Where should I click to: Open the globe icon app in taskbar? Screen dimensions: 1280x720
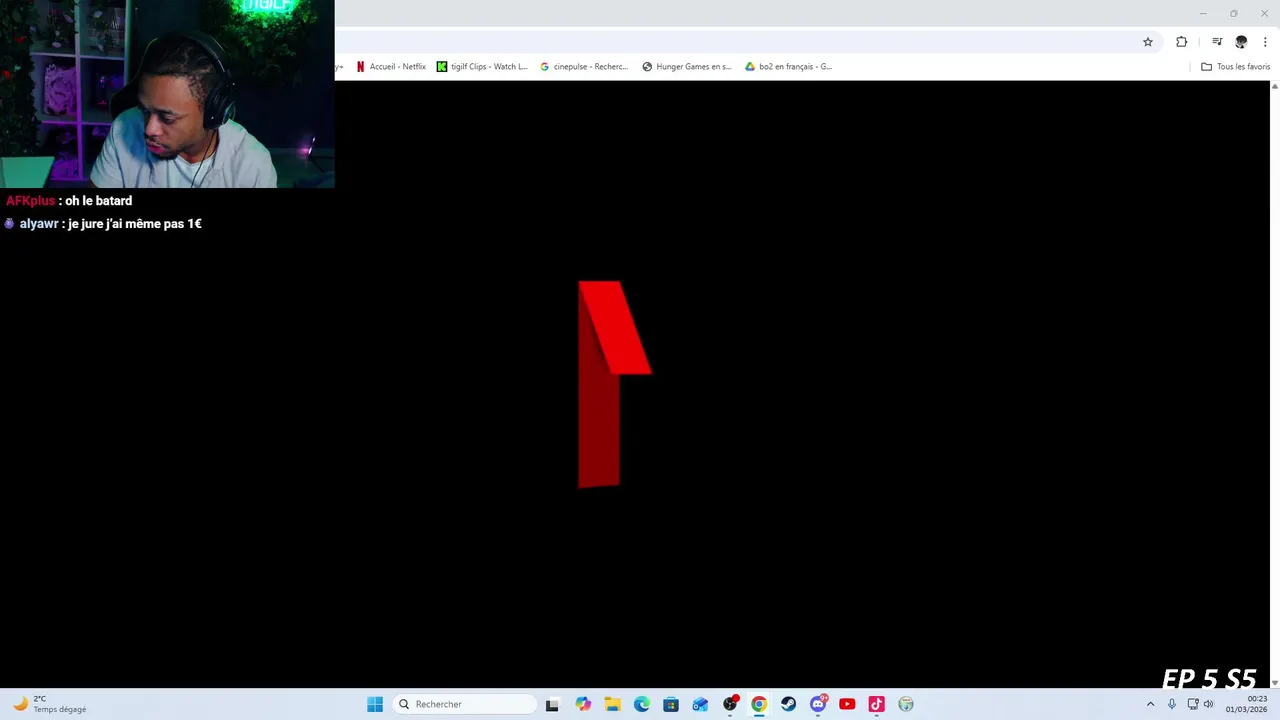click(x=906, y=704)
